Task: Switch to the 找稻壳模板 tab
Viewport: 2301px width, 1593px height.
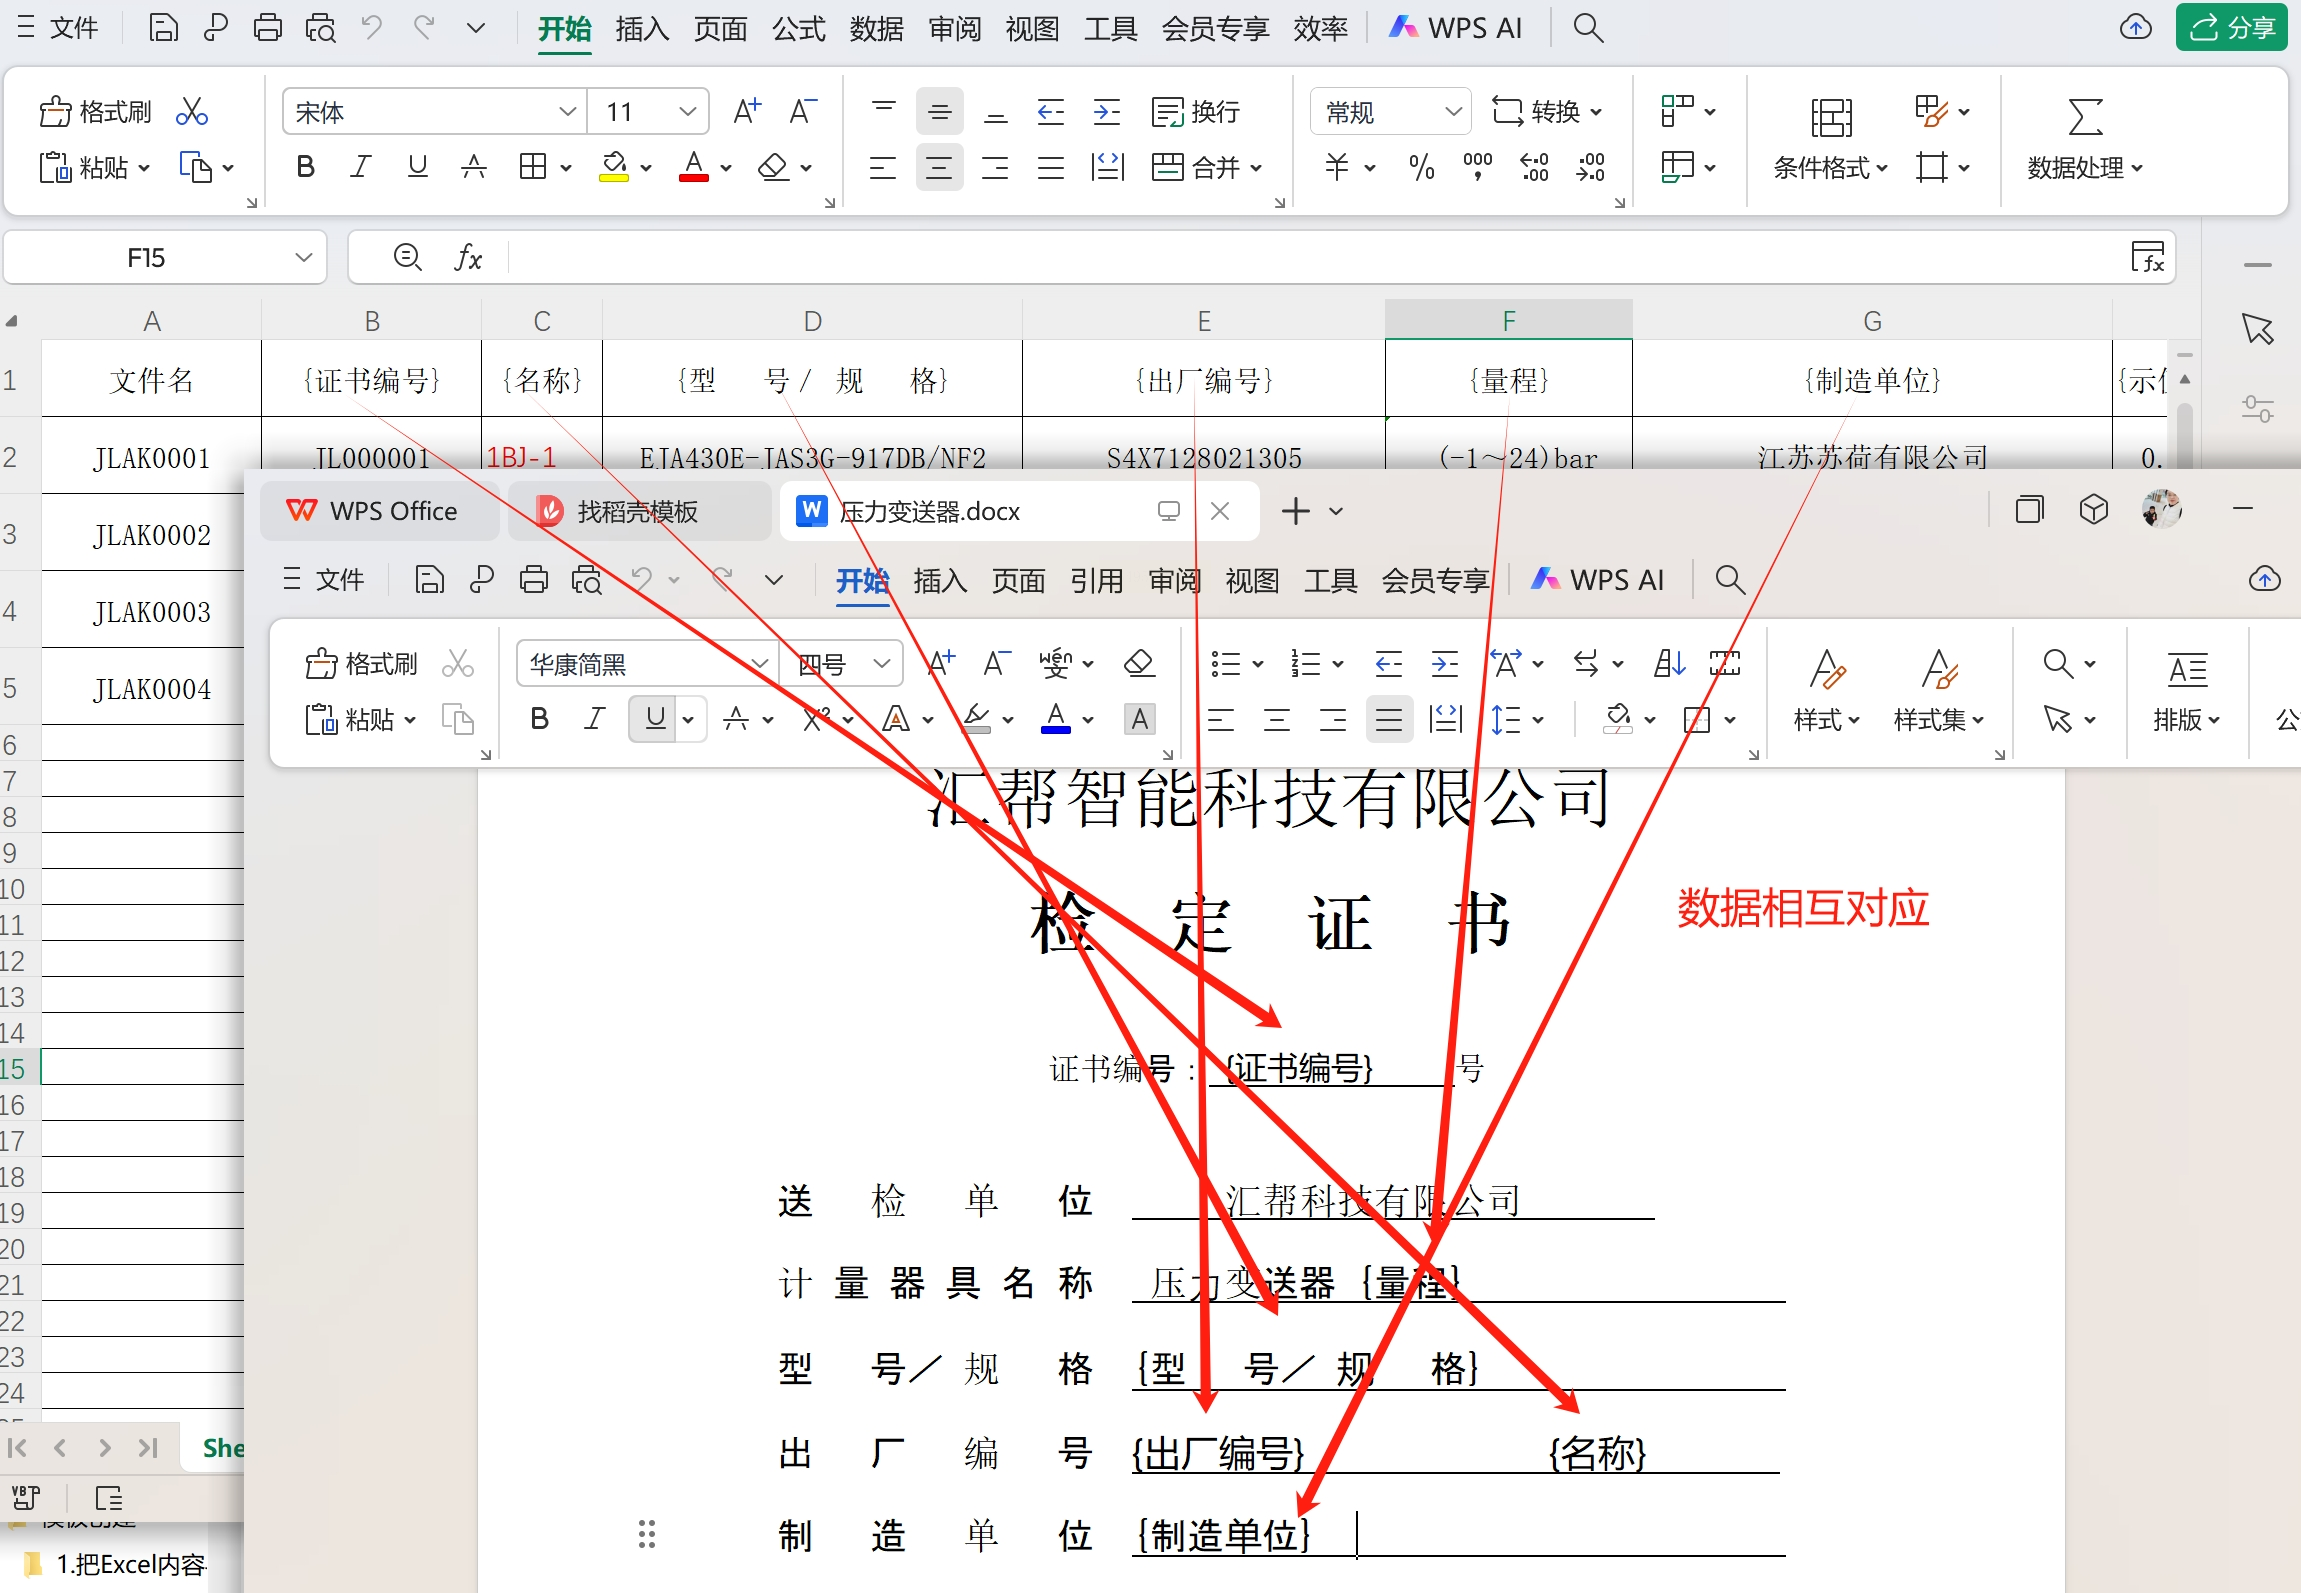Action: click(x=637, y=512)
